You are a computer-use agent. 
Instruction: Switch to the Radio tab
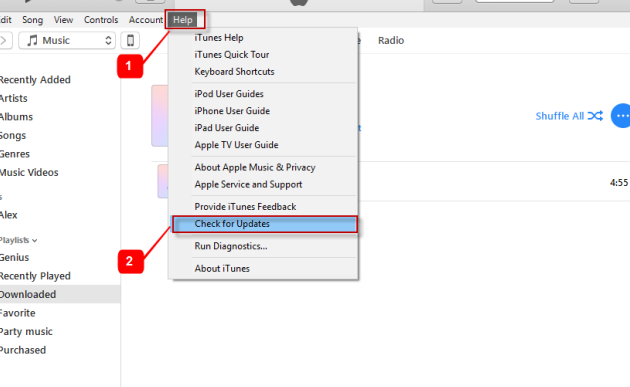tap(391, 41)
